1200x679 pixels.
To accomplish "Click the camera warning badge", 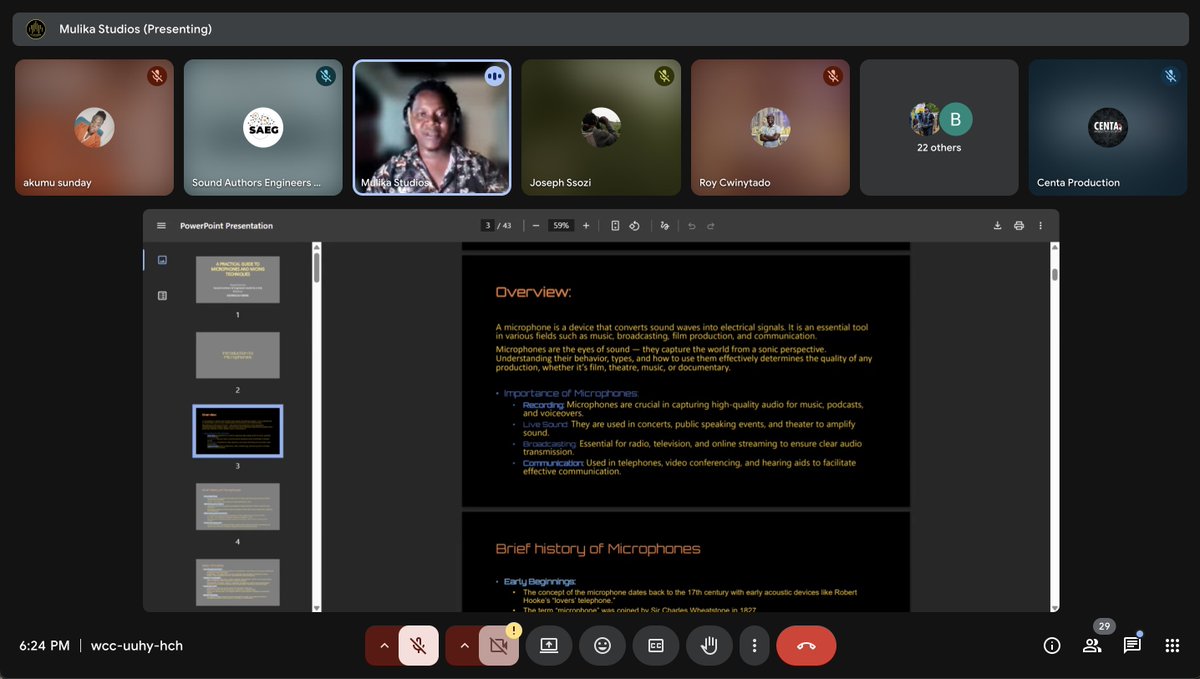I will pos(514,631).
